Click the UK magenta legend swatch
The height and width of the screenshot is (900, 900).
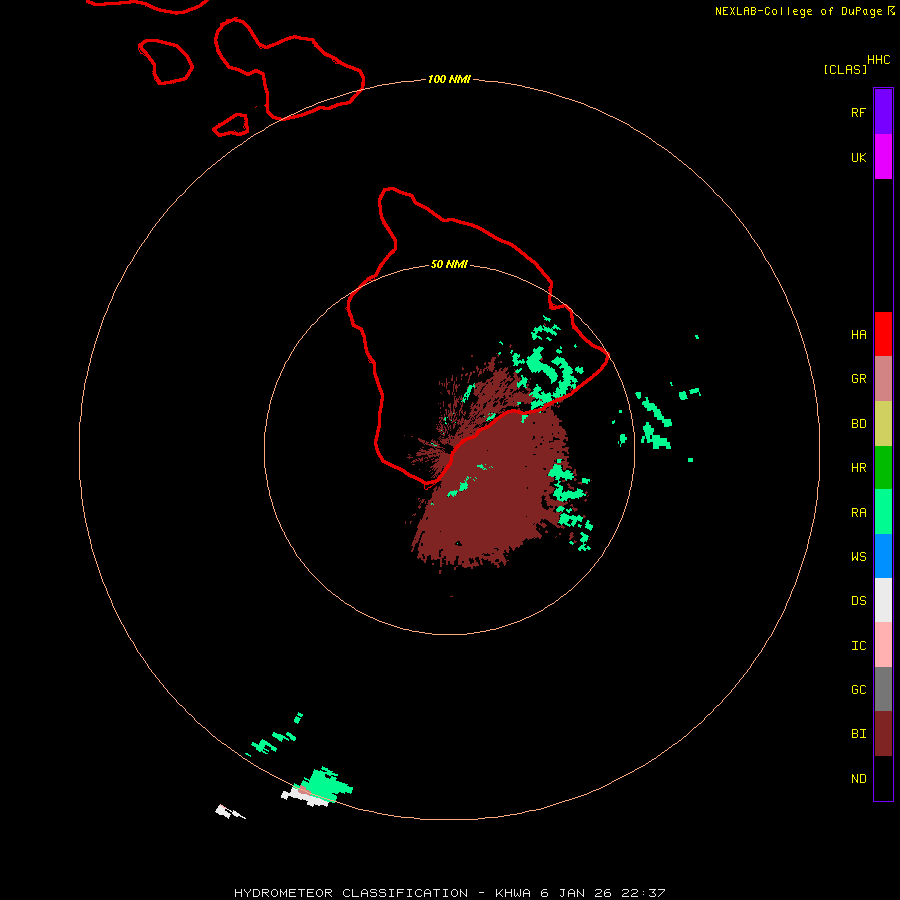(883, 157)
